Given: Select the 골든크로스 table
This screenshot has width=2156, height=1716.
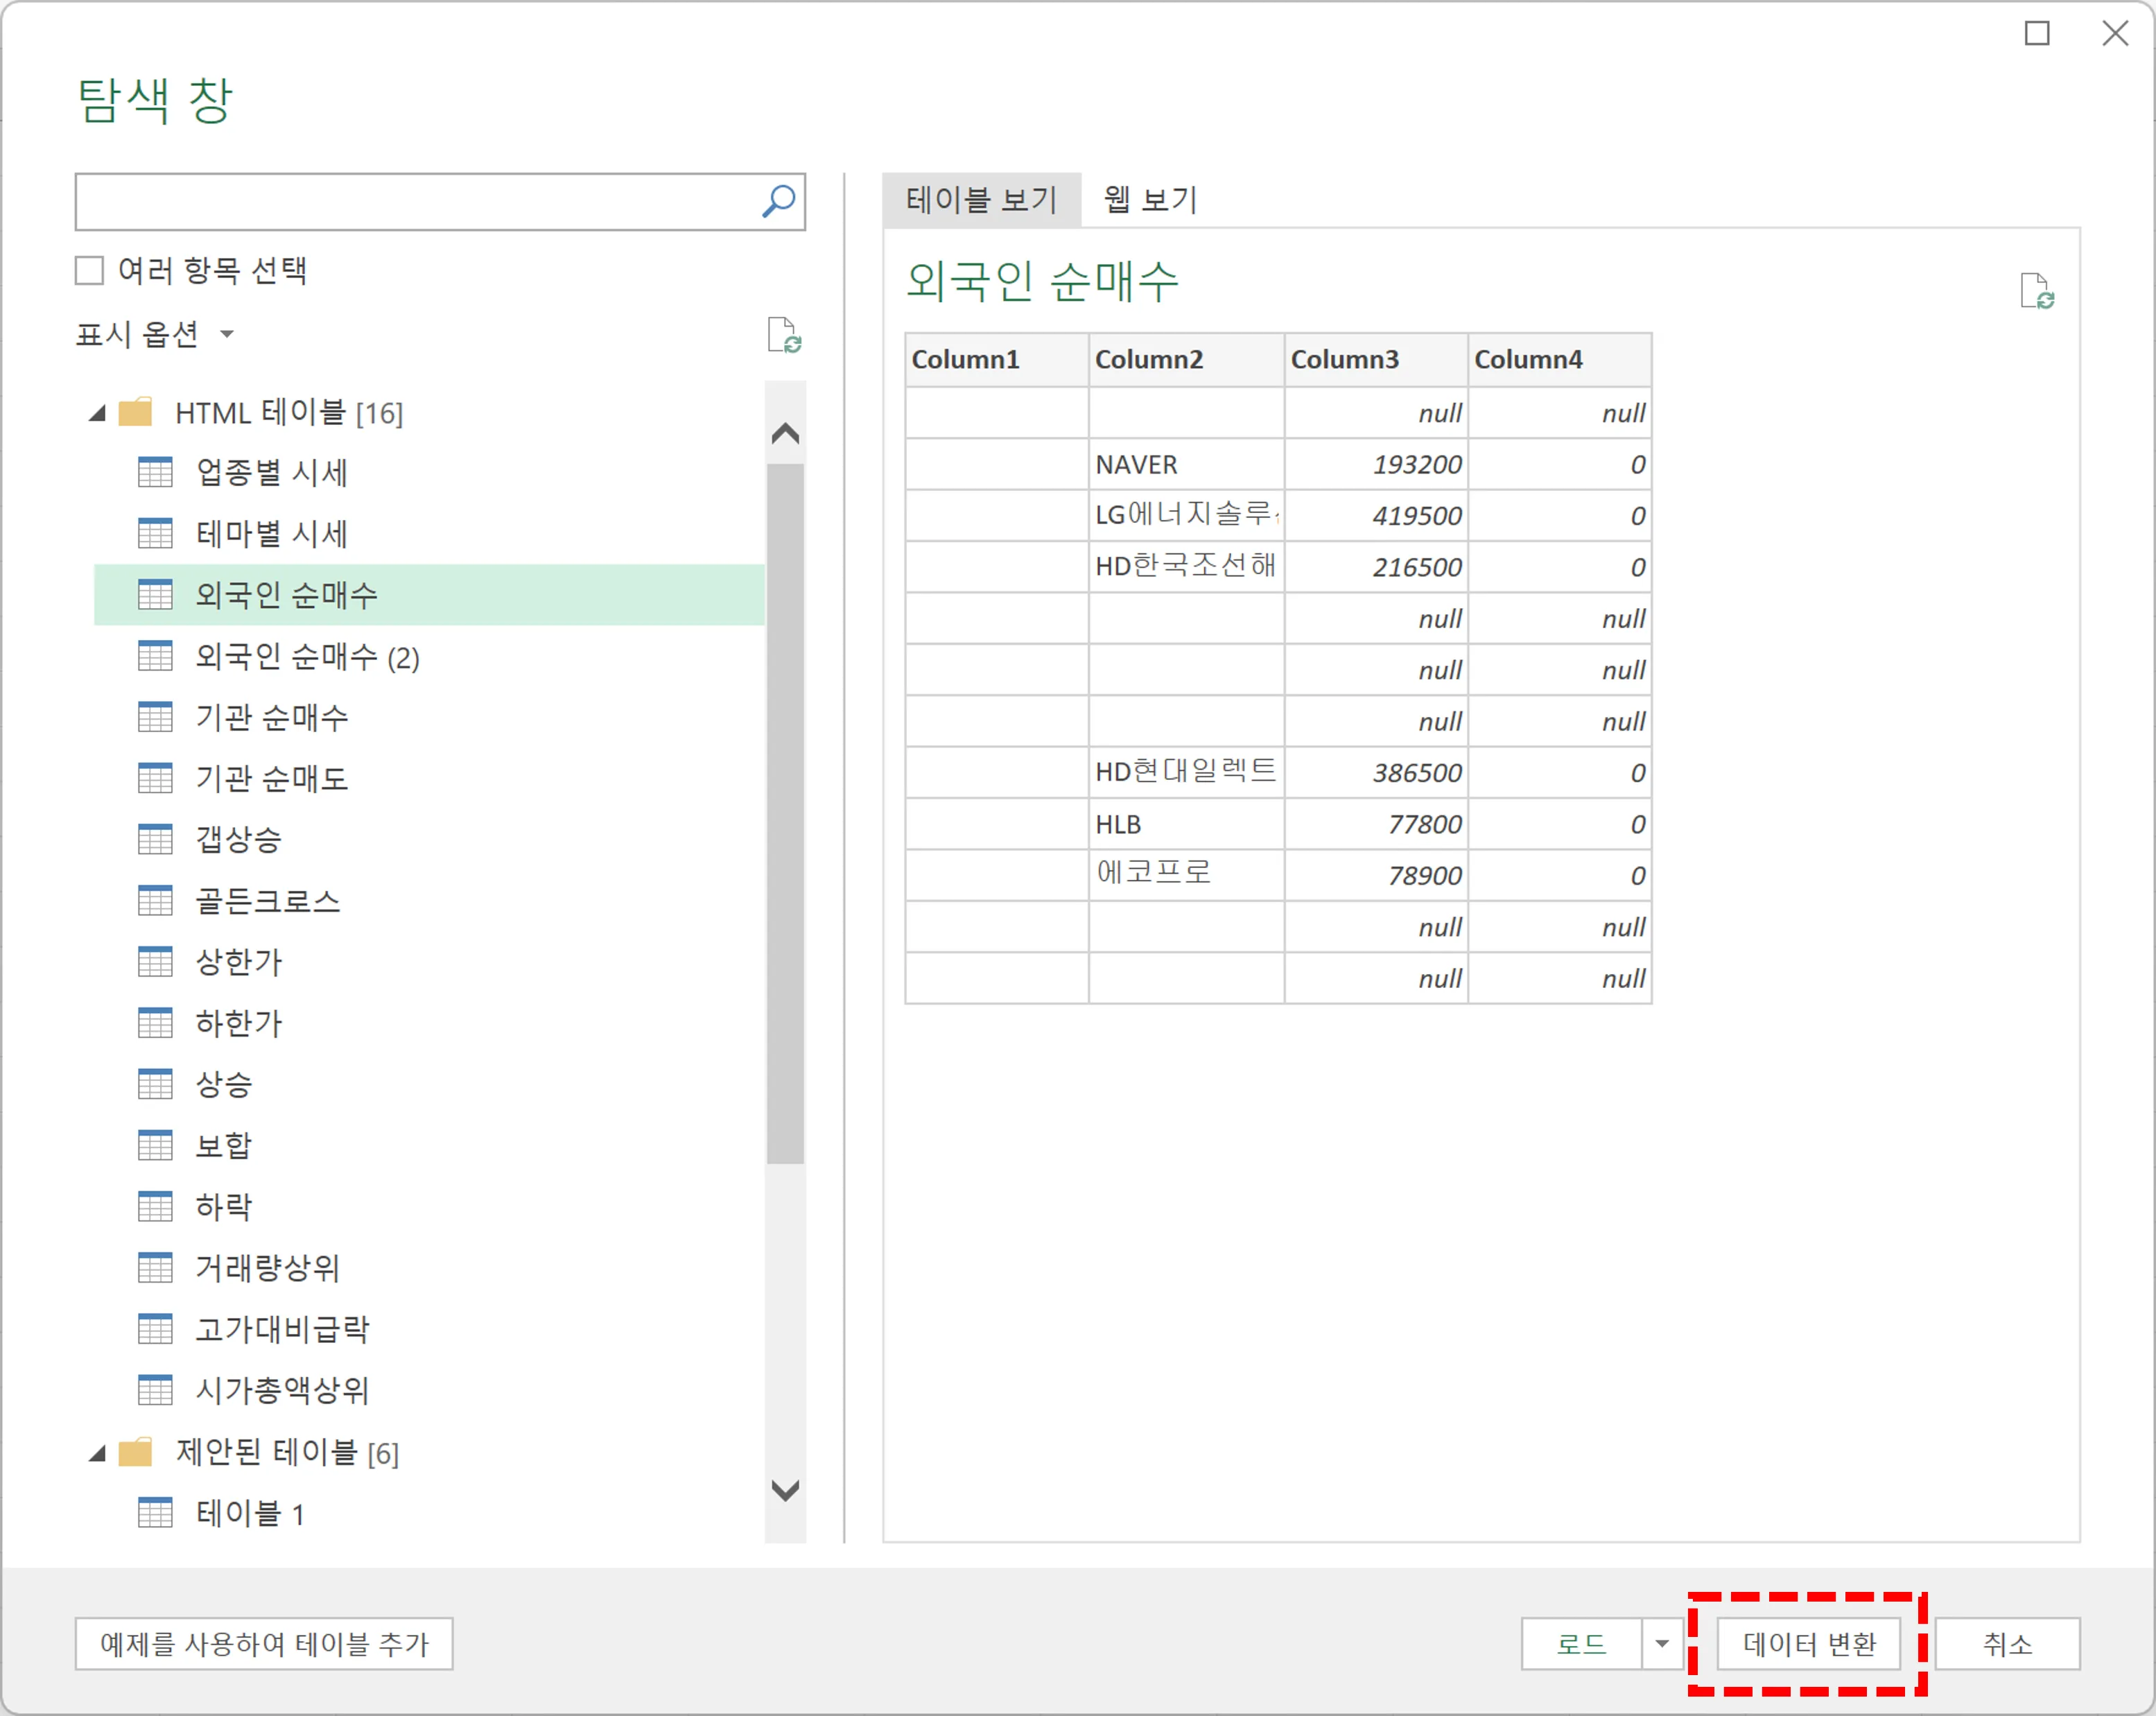Looking at the screenshot, I should pyautogui.click(x=429, y=901).
